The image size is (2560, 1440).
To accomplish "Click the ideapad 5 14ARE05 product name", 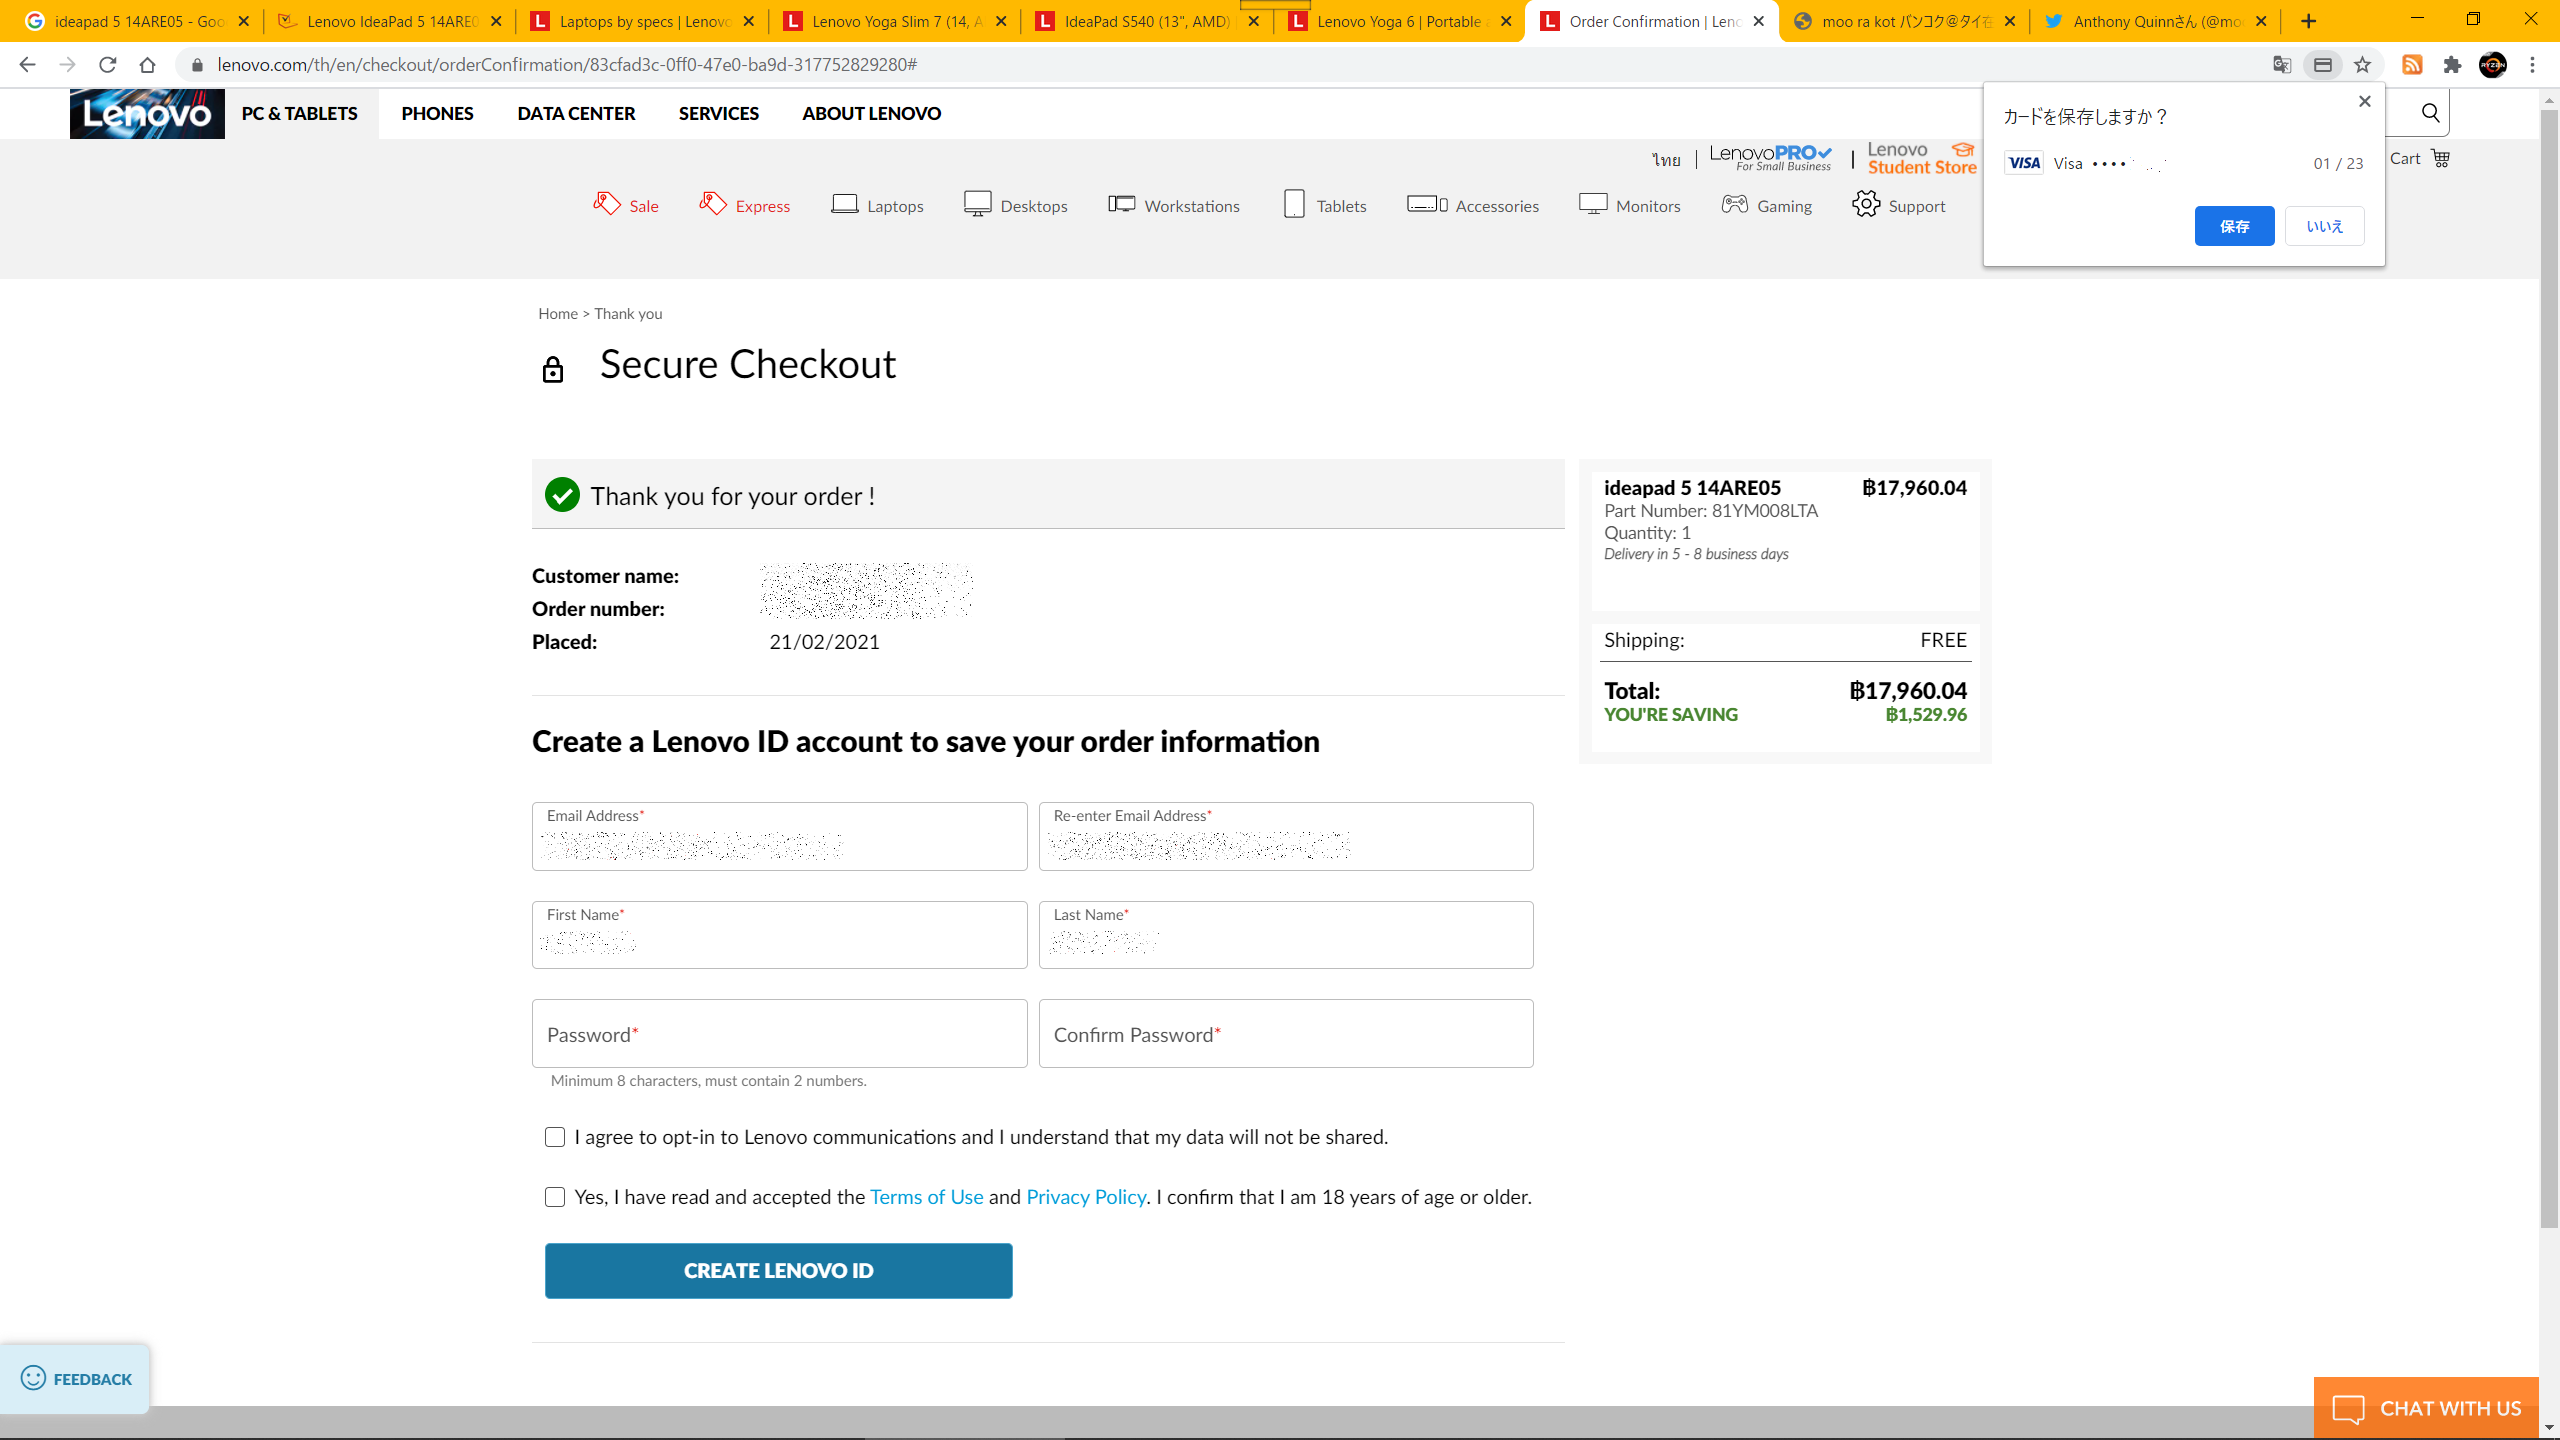I will click(1692, 488).
